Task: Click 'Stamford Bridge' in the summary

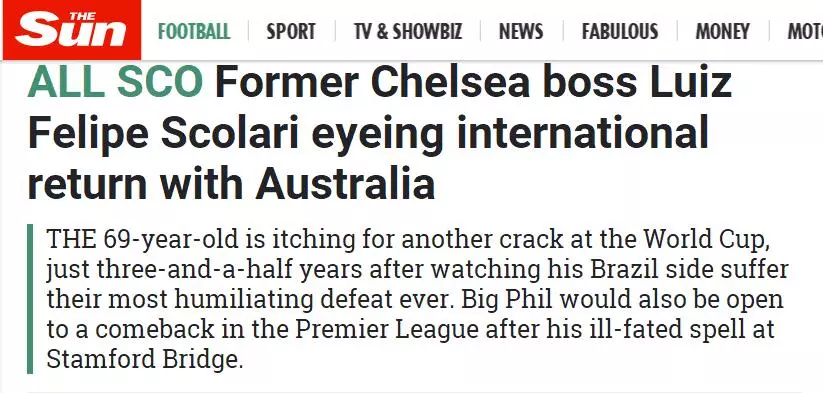Action: tap(144, 360)
